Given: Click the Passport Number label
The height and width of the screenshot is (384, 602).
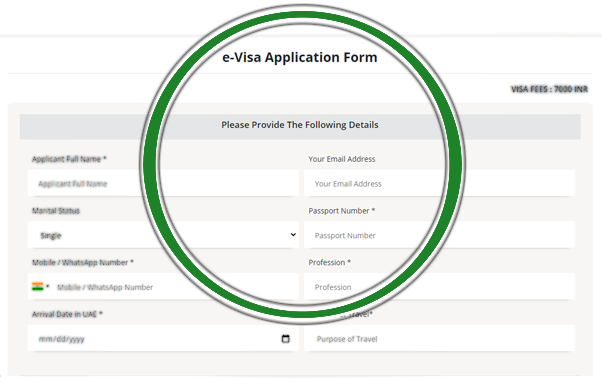Looking at the screenshot, I should pos(342,211).
